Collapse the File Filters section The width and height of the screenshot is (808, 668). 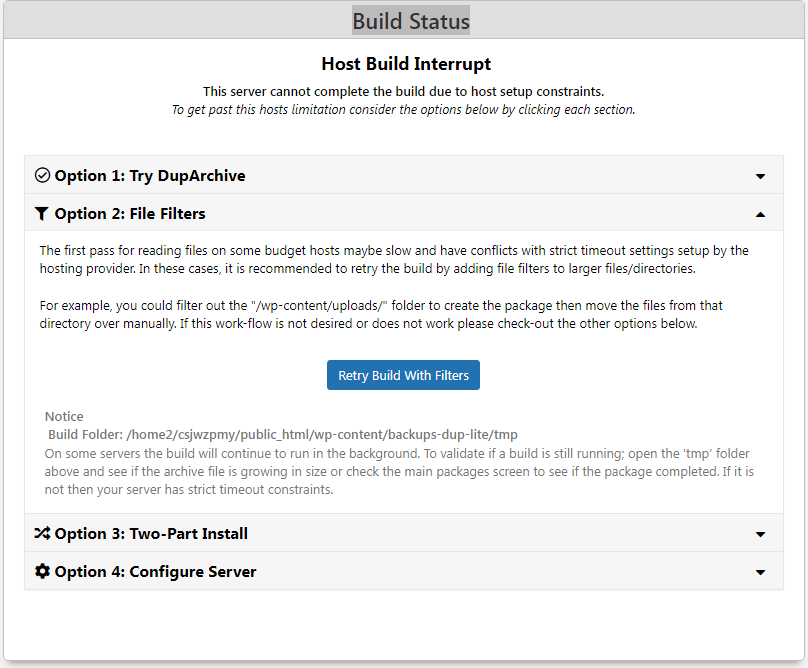[x=400, y=213]
